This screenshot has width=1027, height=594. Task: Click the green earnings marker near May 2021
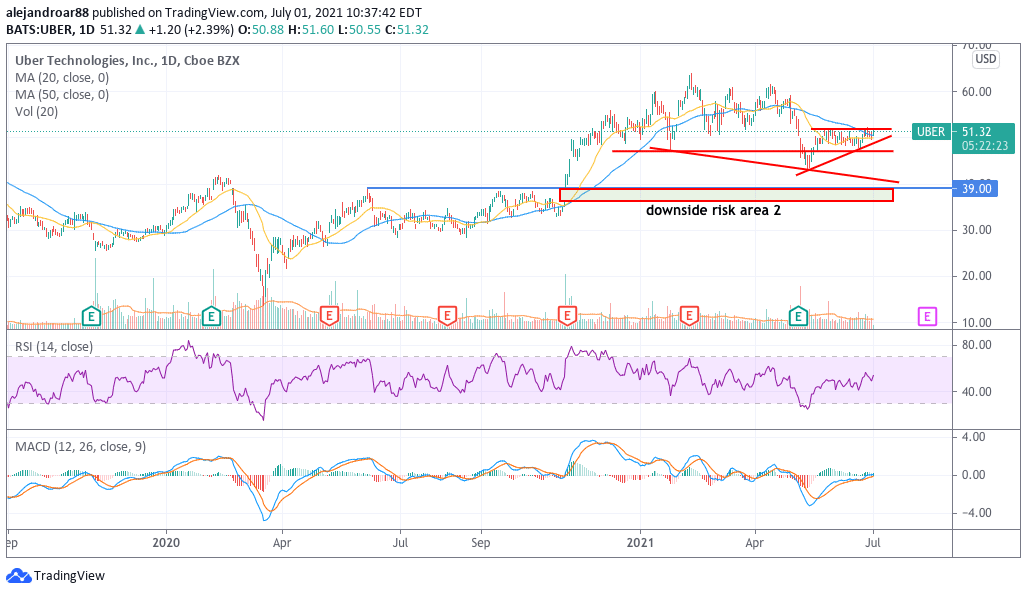[798, 317]
